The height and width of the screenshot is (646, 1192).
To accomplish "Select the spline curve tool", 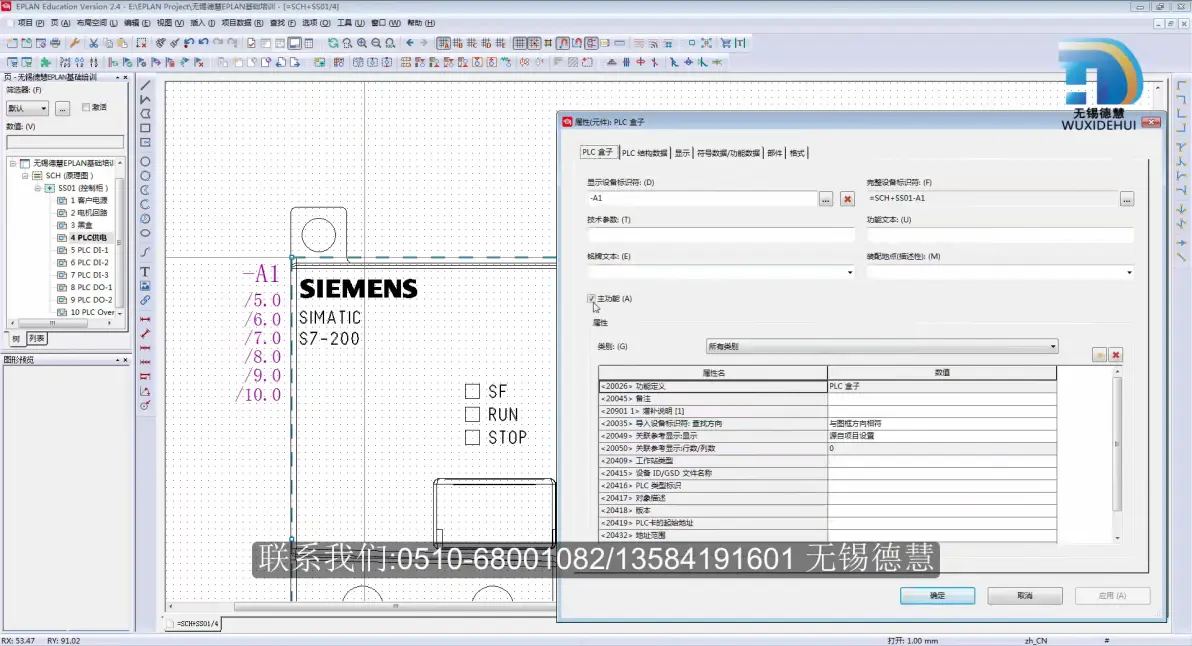I will [x=144, y=252].
